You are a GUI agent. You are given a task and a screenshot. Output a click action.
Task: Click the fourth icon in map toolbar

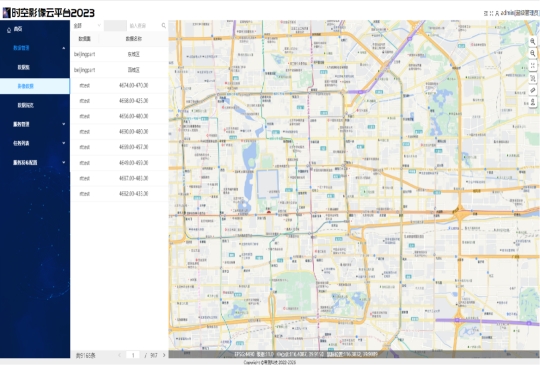click(x=532, y=78)
